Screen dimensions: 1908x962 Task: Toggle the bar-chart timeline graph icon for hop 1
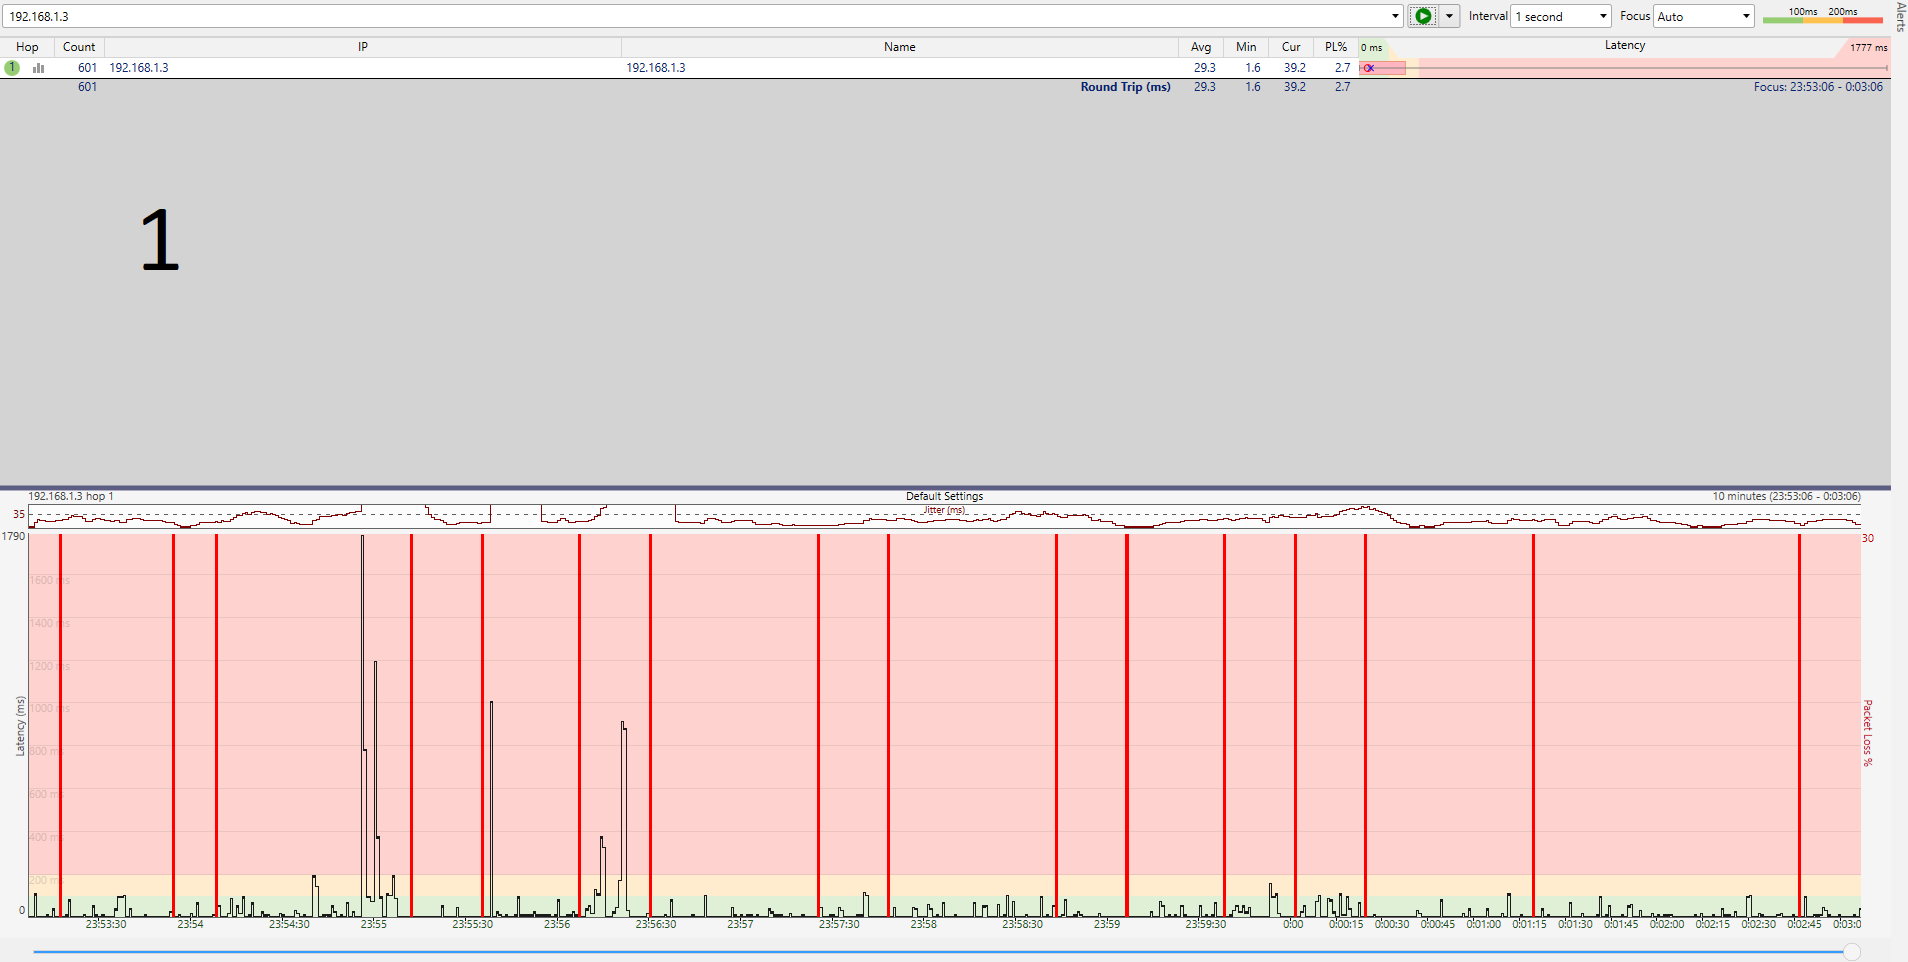point(39,68)
